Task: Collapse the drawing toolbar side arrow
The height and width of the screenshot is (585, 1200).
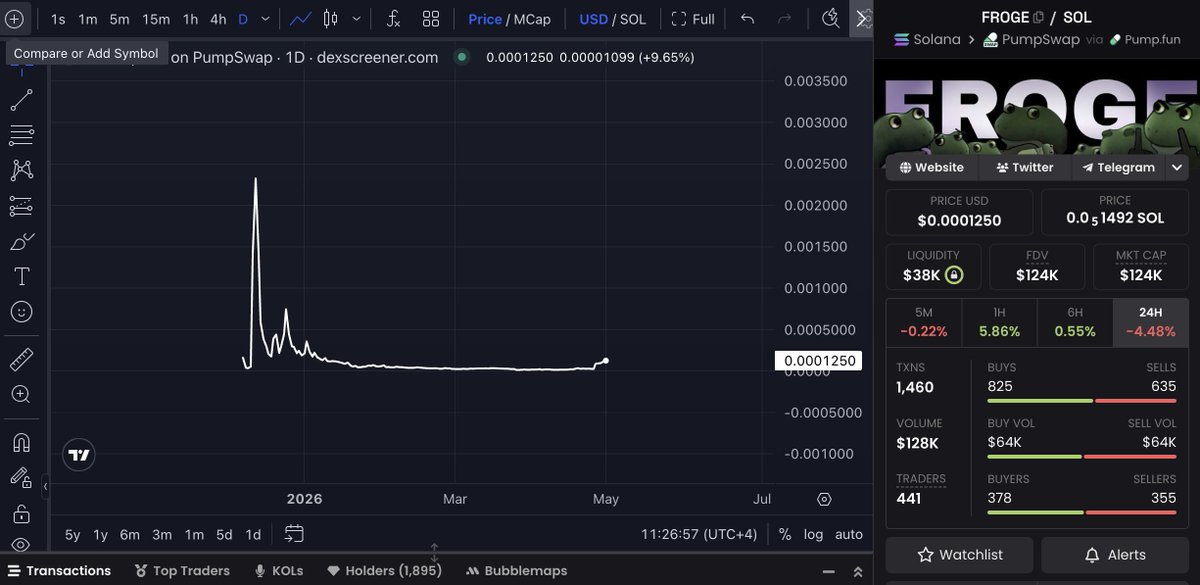Action: 45,486
